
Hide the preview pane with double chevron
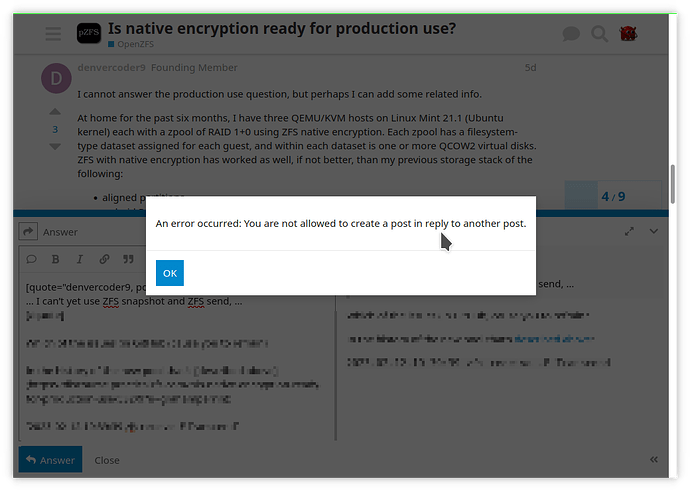(x=654, y=460)
